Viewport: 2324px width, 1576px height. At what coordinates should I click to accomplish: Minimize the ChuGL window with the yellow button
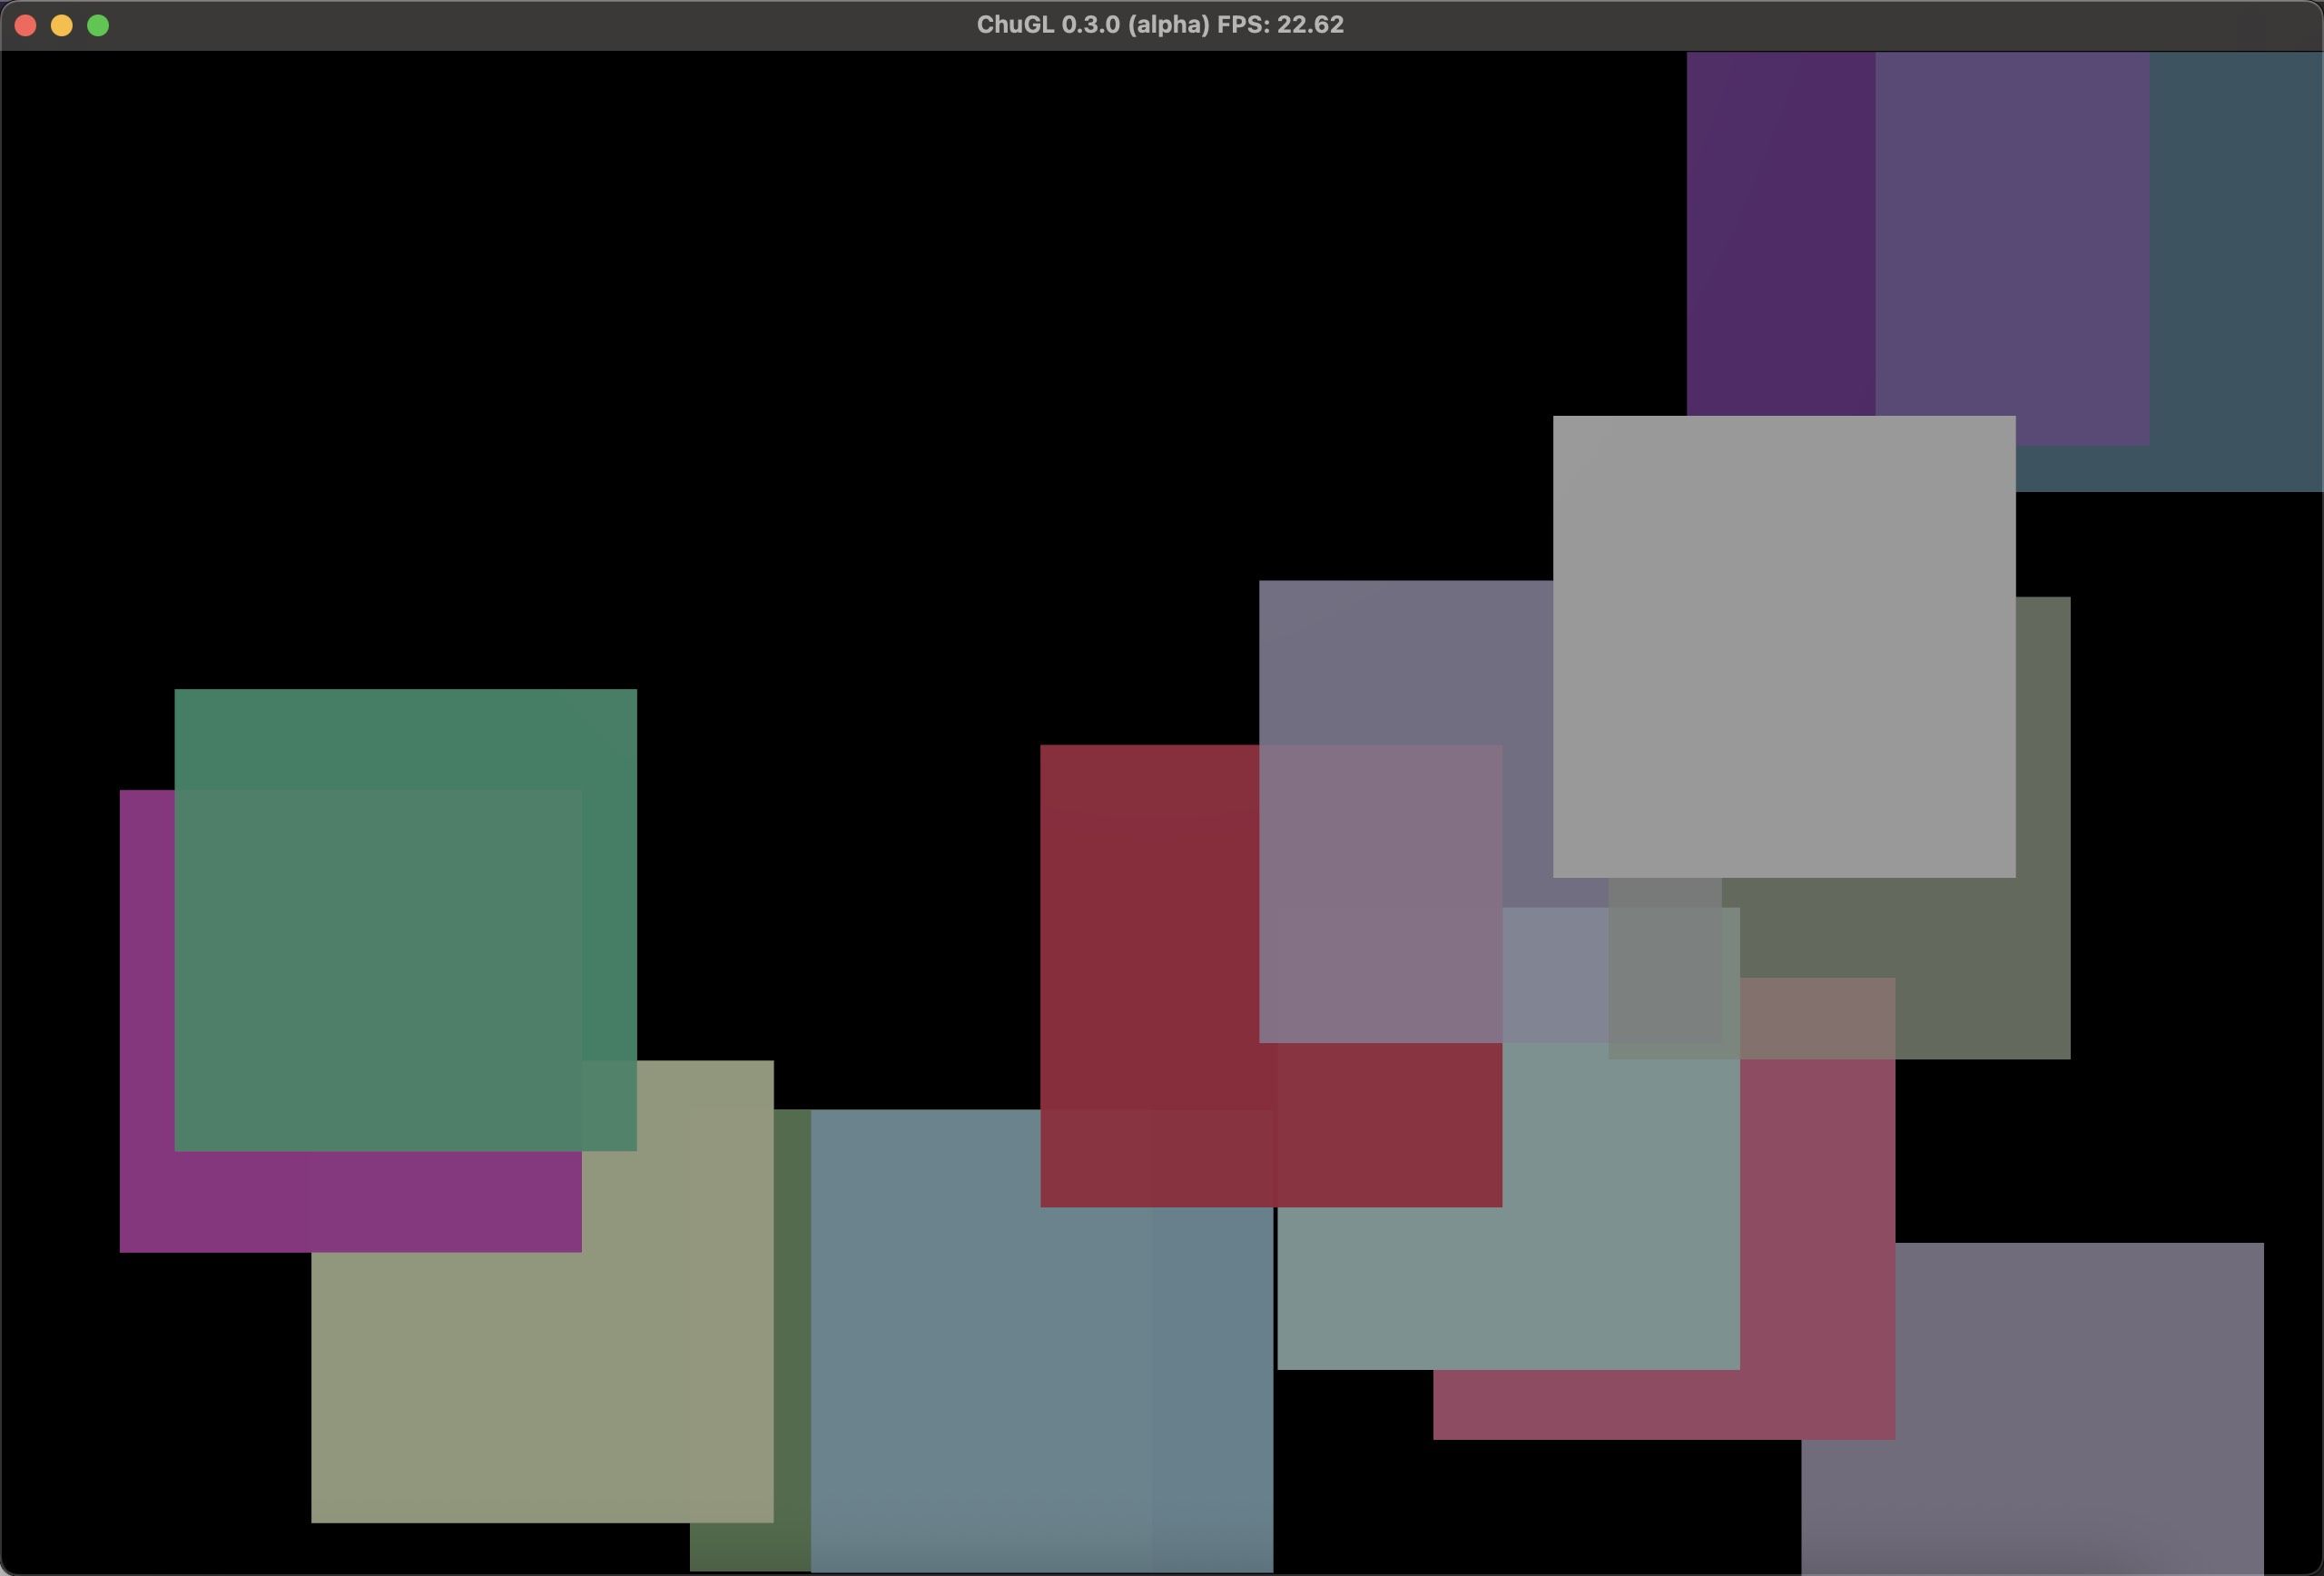[x=62, y=25]
